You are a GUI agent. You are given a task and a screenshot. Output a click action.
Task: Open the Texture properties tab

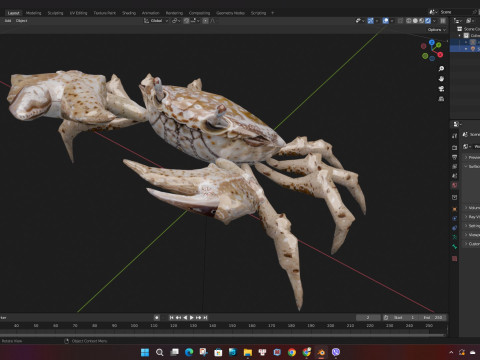pos(454,258)
